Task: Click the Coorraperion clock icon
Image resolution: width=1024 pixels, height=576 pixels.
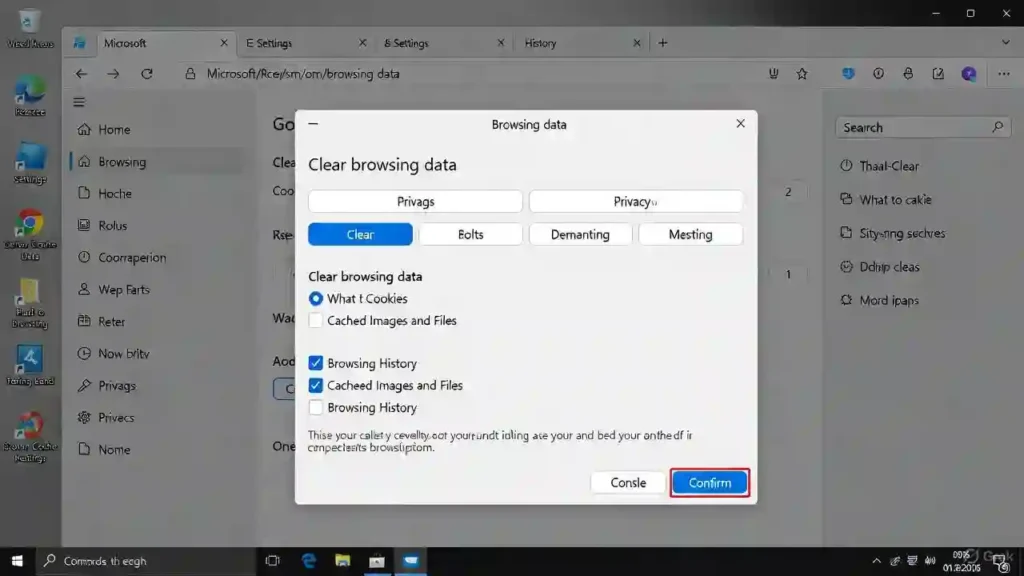Action: (x=85, y=257)
